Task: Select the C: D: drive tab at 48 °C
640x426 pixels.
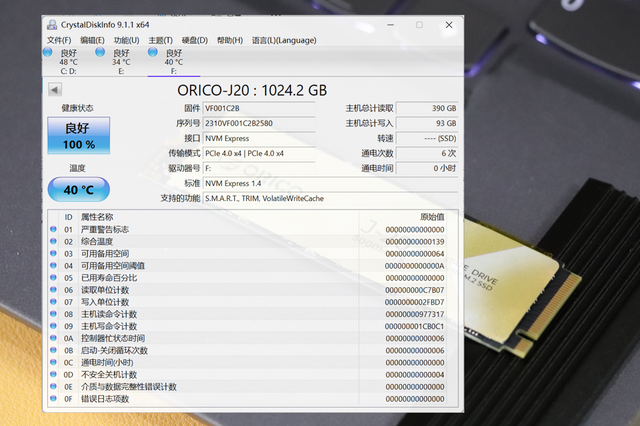Action: point(68,62)
